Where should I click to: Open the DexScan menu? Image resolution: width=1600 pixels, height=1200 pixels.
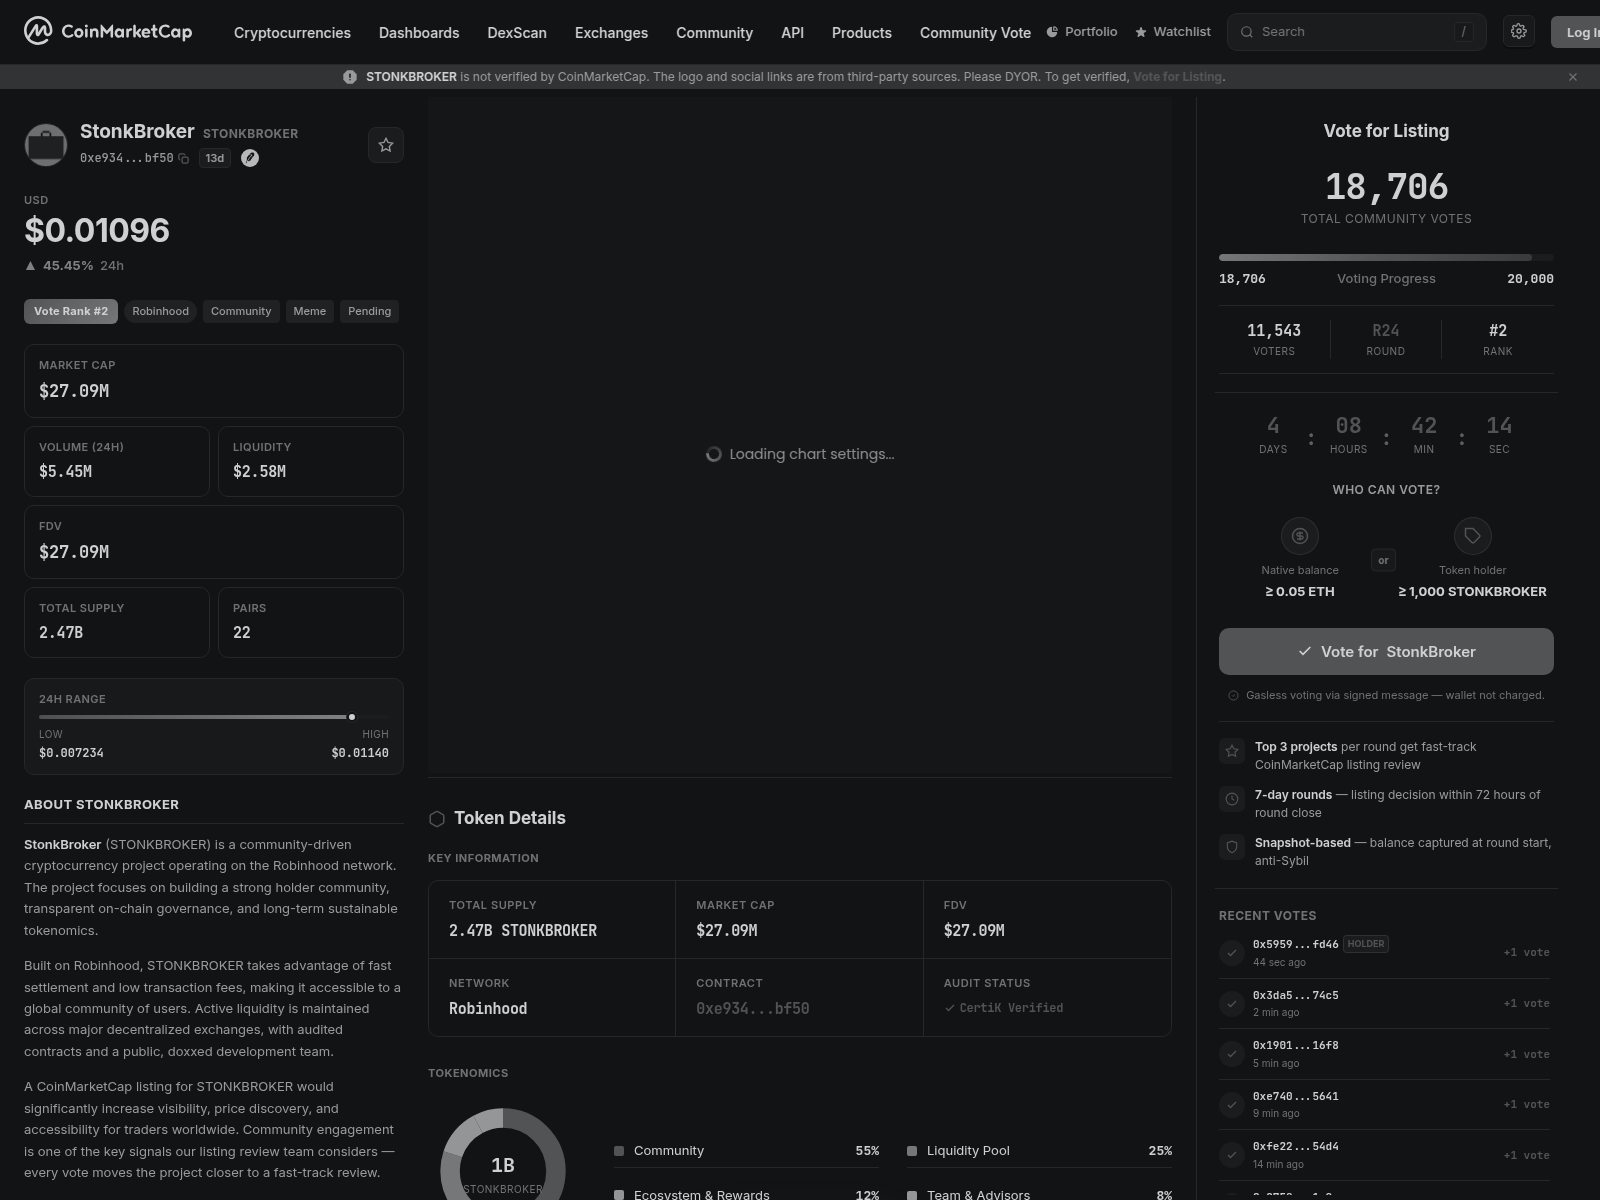tap(517, 33)
